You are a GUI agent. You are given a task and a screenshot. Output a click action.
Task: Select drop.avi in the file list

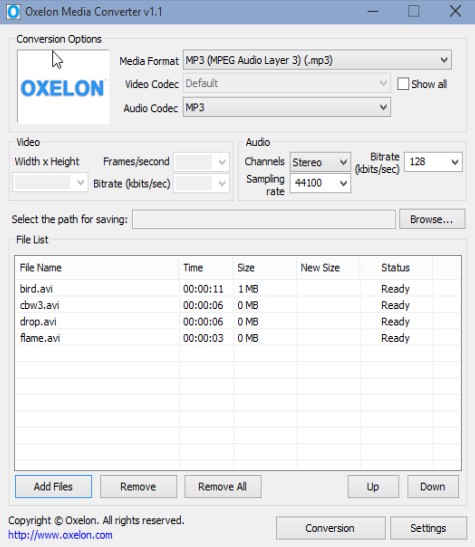coord(38,322)
